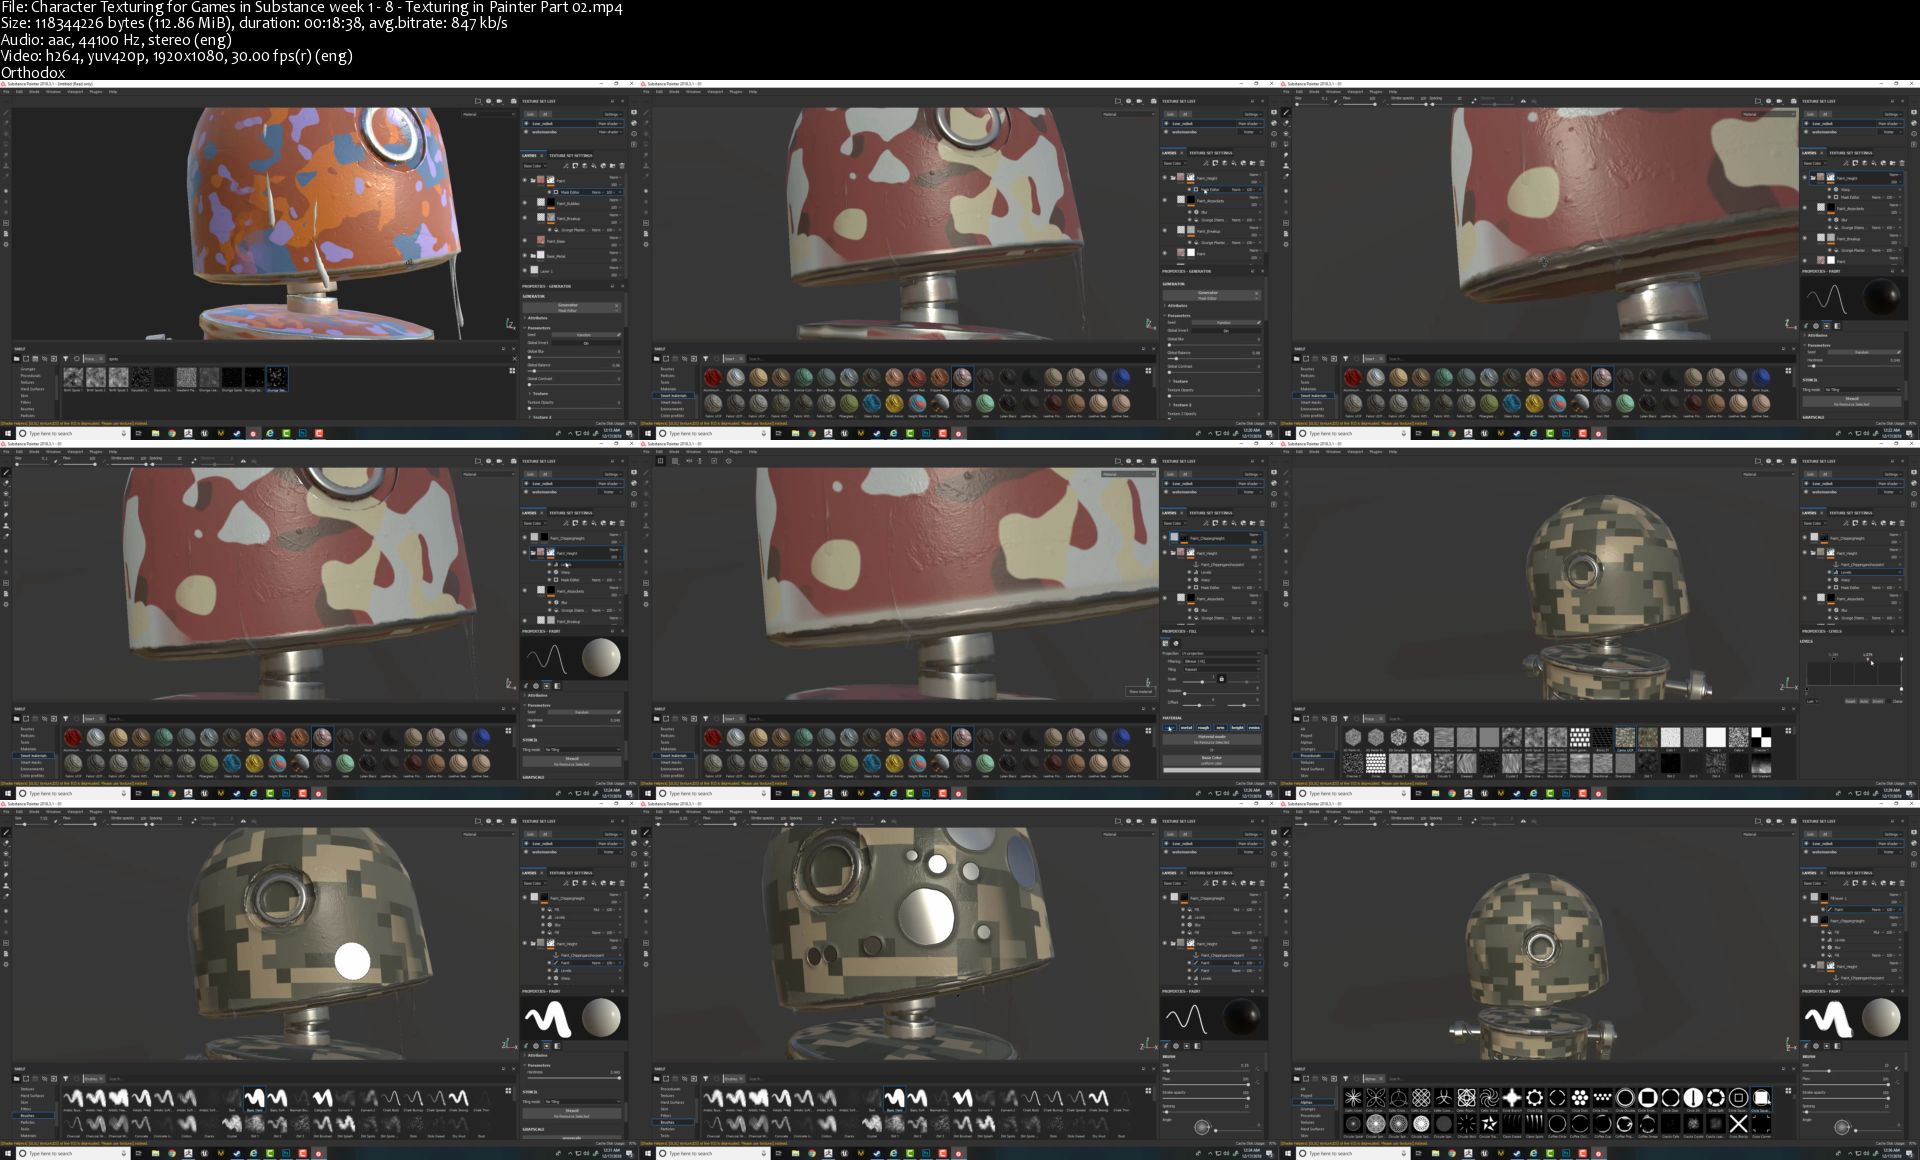Fill properties frame: click the scale lock icon
This screenshot has height=1160, width=1920.
[x=1222, y=679]
